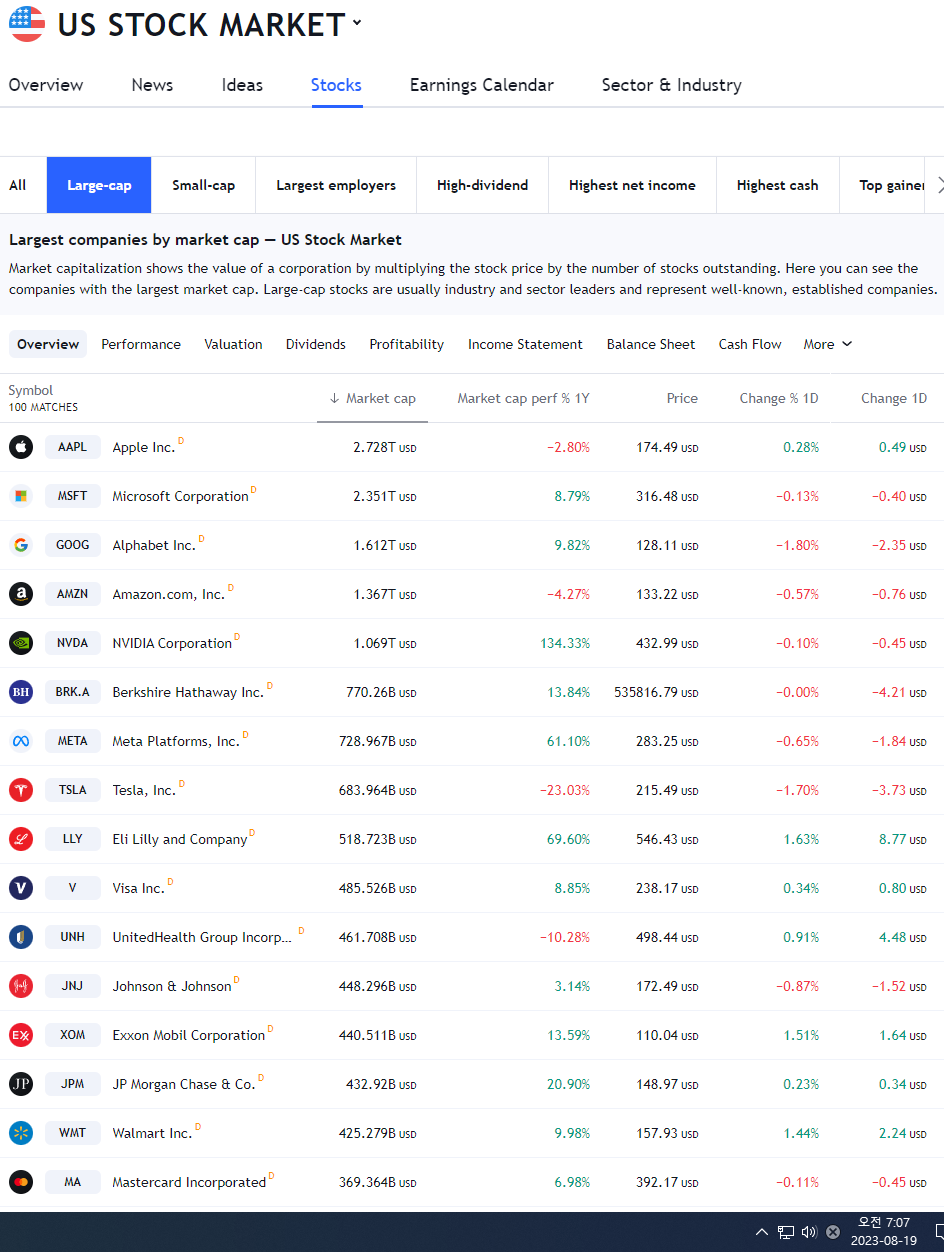Select the Small-cap filter tab

[204, 185]
